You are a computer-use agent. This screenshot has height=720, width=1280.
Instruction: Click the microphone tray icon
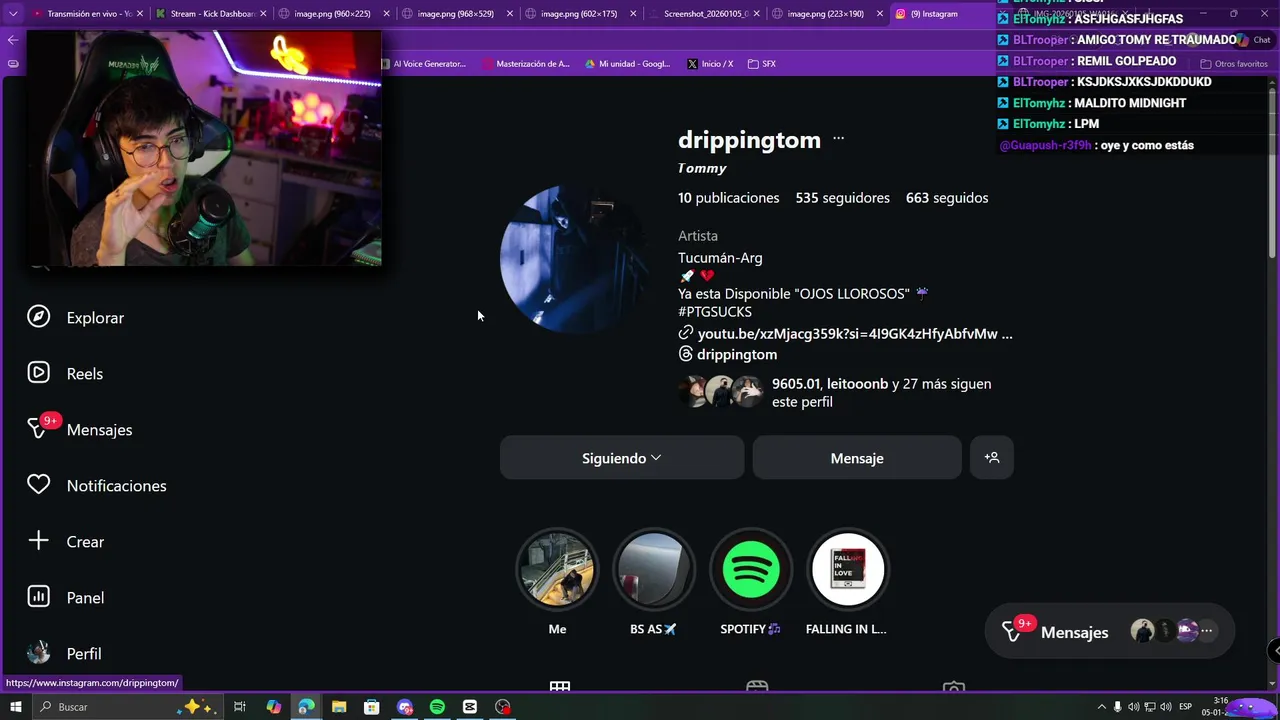(1118, 707)
